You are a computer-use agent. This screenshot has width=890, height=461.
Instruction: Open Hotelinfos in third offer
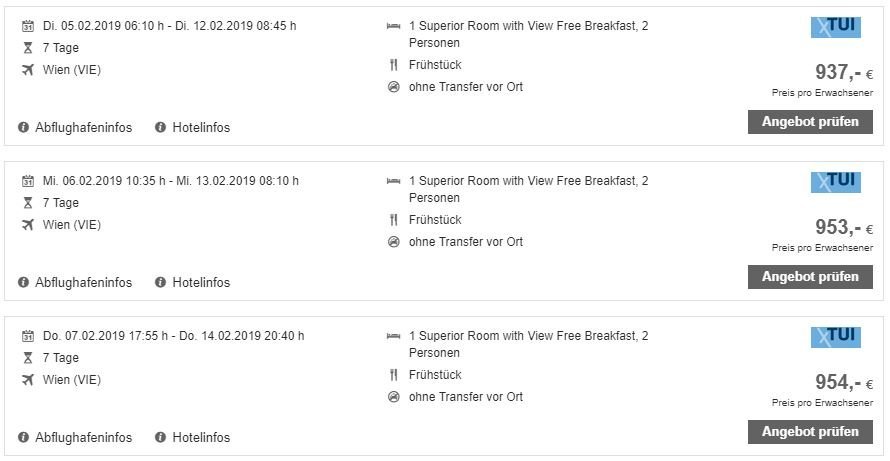pos(201,438)
